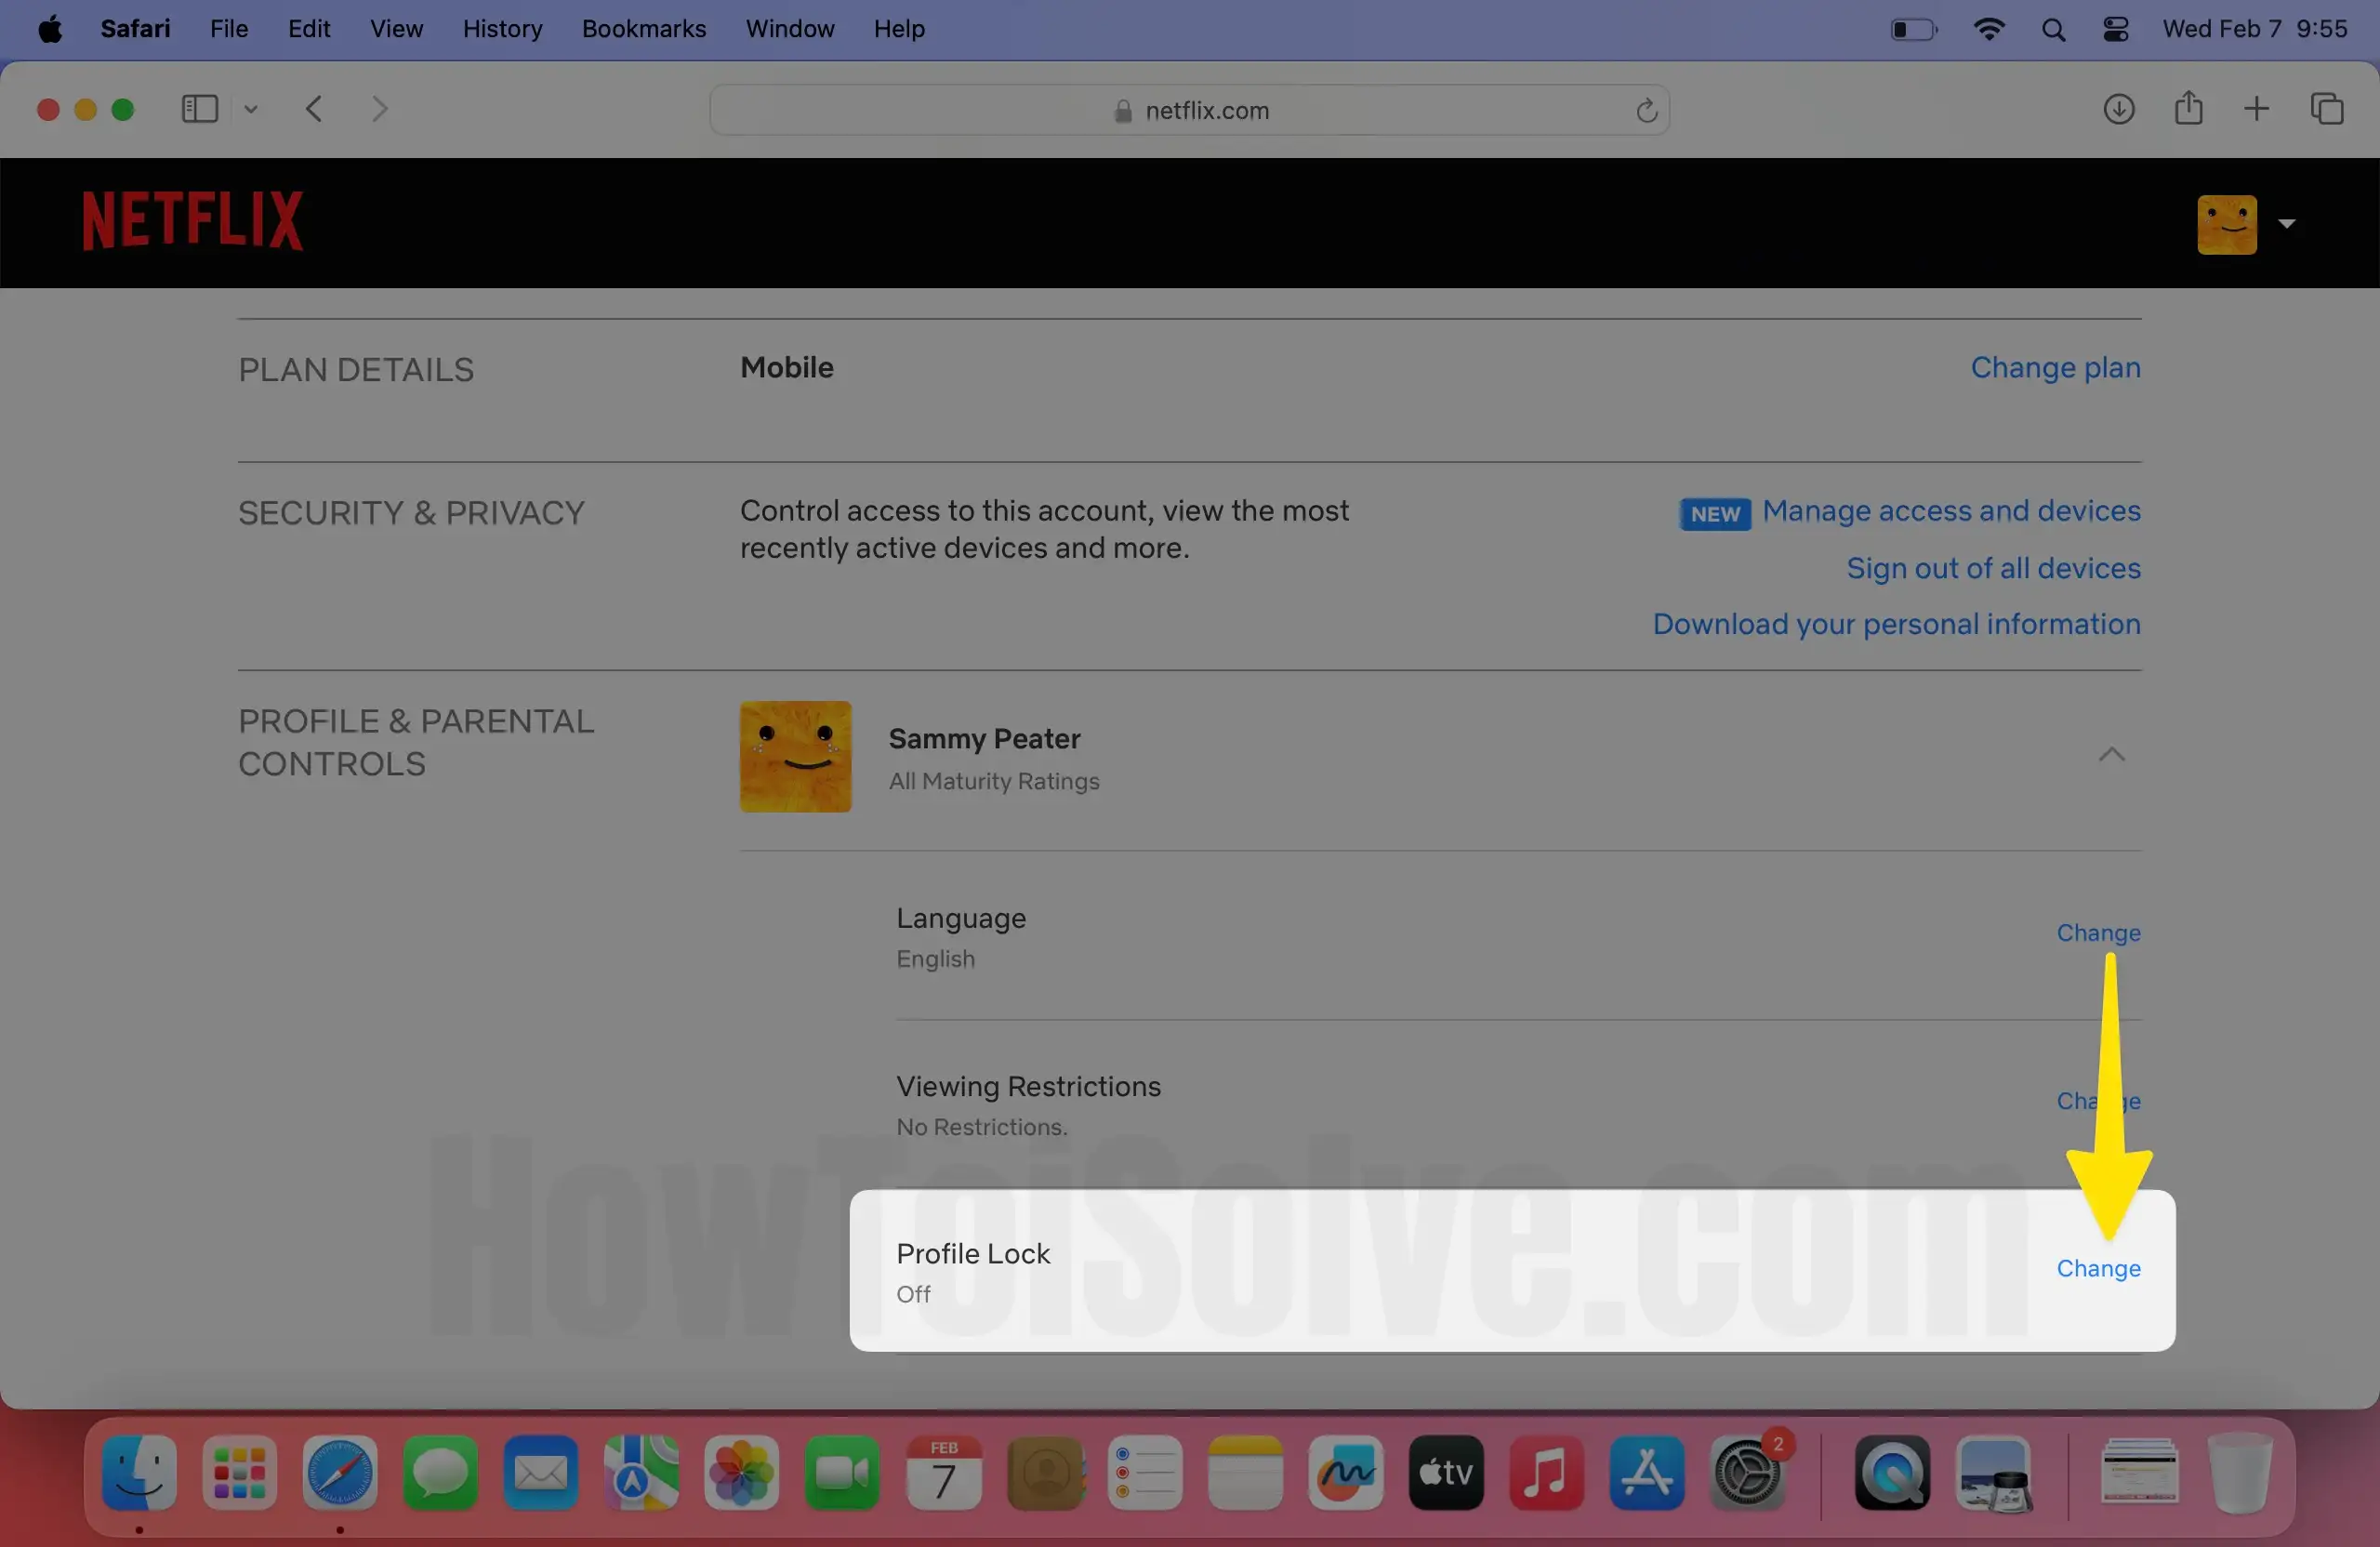Click the Change plan link
The height and width of the screenshot is (1547, 2380).
click(2054, 368)
